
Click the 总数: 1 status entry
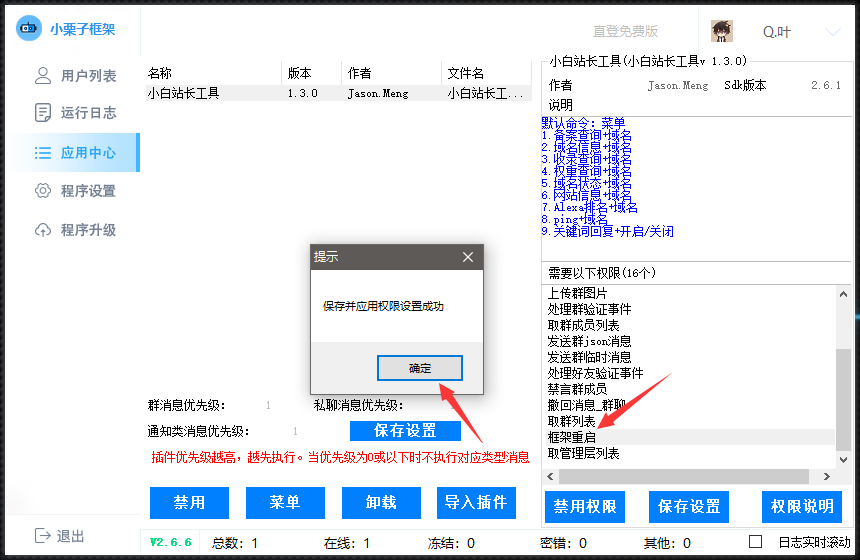(235, 543)
